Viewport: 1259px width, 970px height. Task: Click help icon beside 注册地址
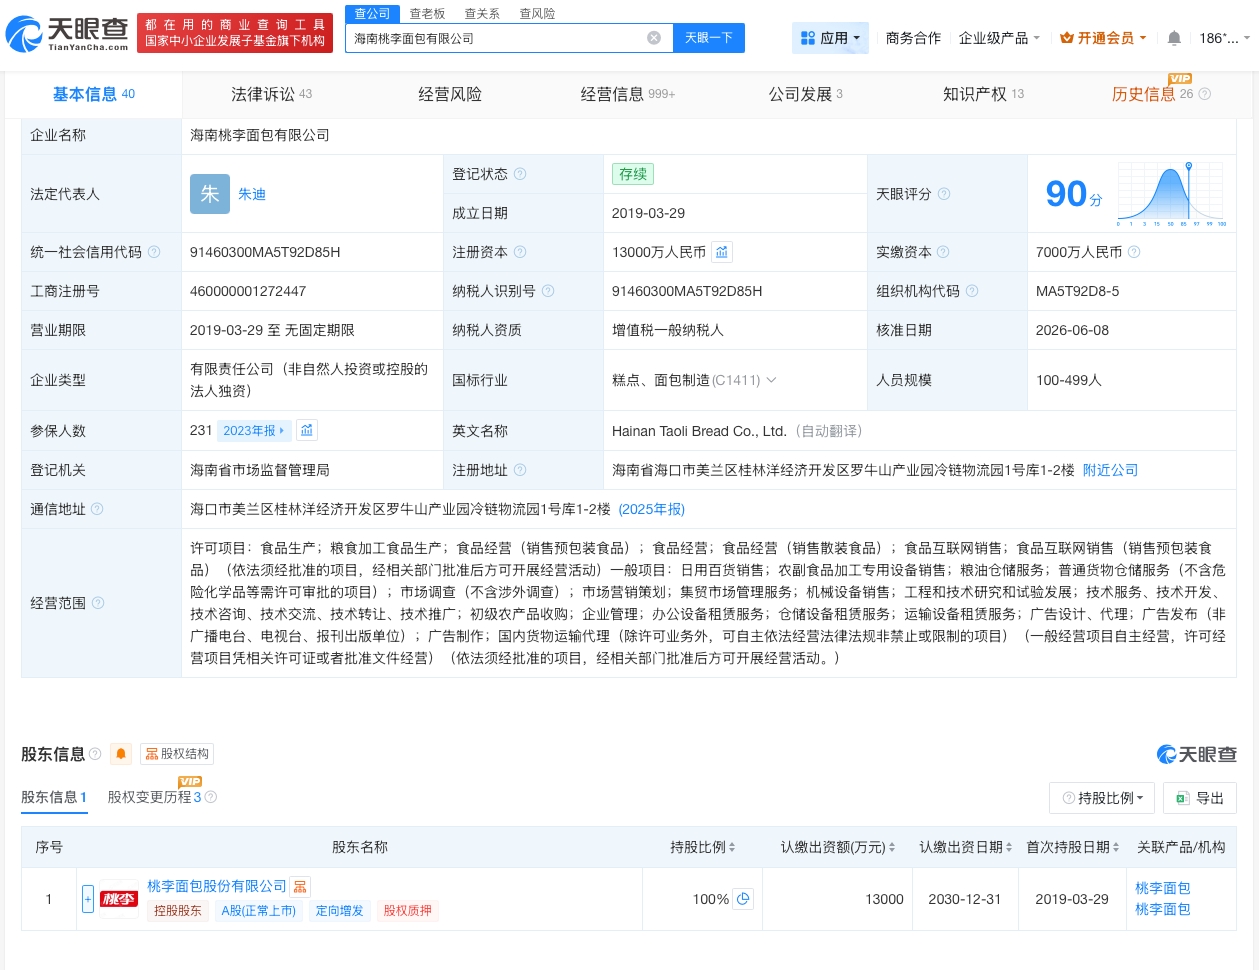pos(520,470)
